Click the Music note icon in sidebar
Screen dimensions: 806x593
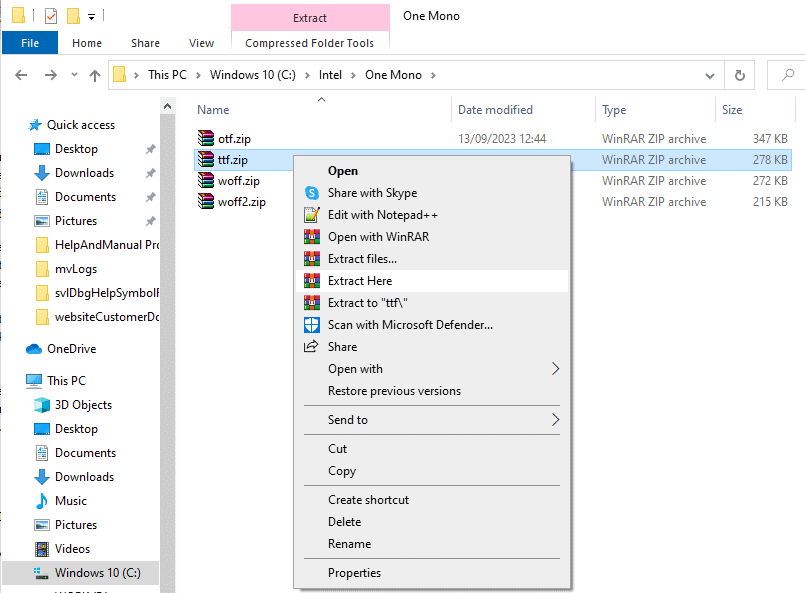[x=42, y=501]
